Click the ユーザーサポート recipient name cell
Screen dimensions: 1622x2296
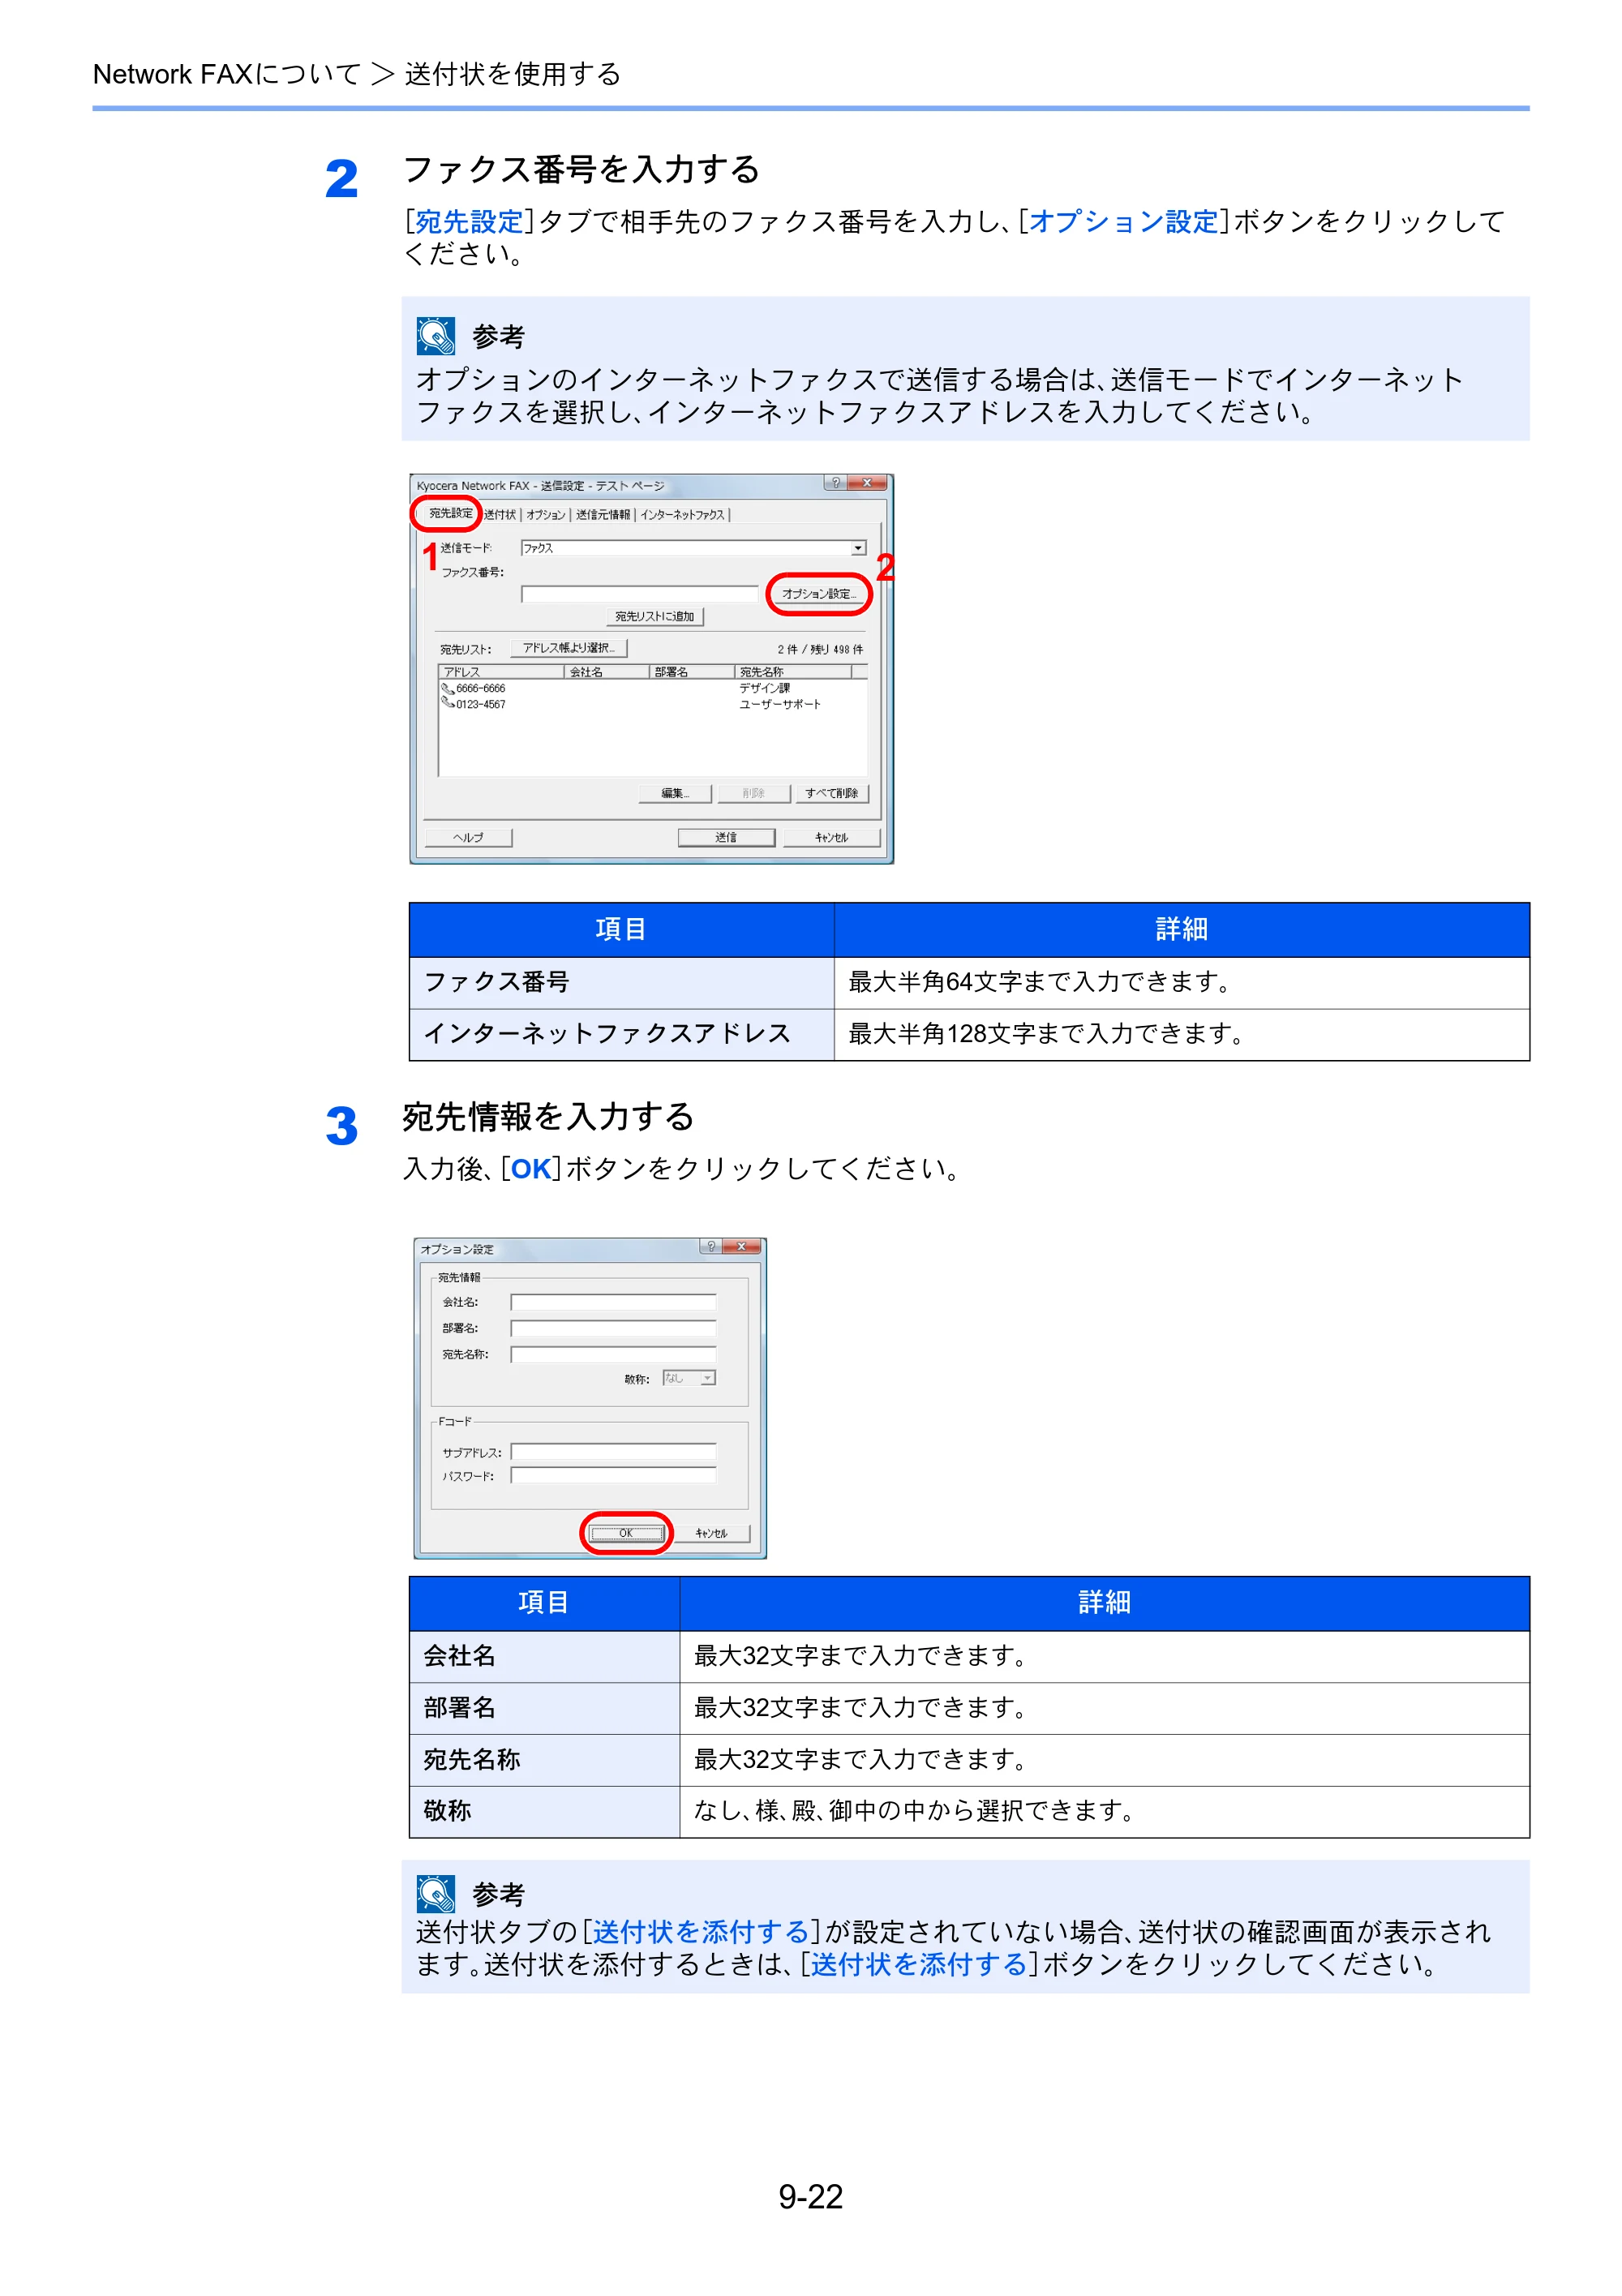coord(780,705)
